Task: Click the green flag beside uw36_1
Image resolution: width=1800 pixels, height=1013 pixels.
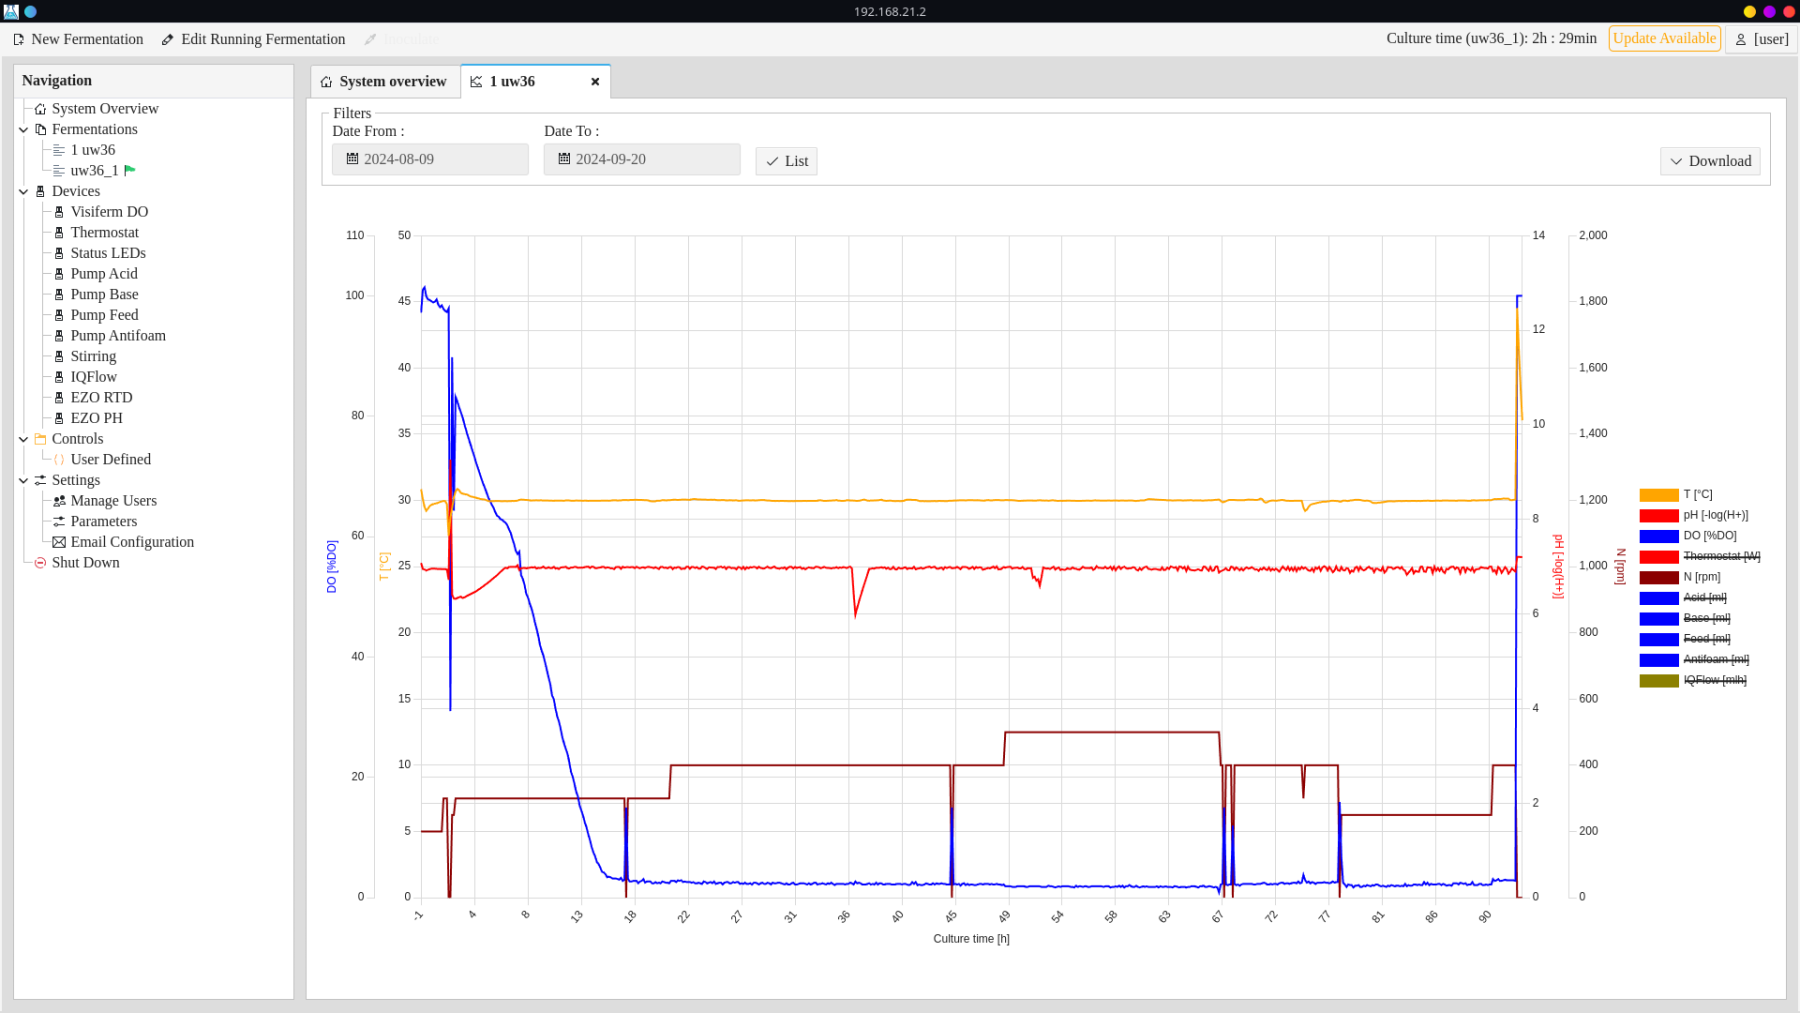Action: (x=130, y=170)
